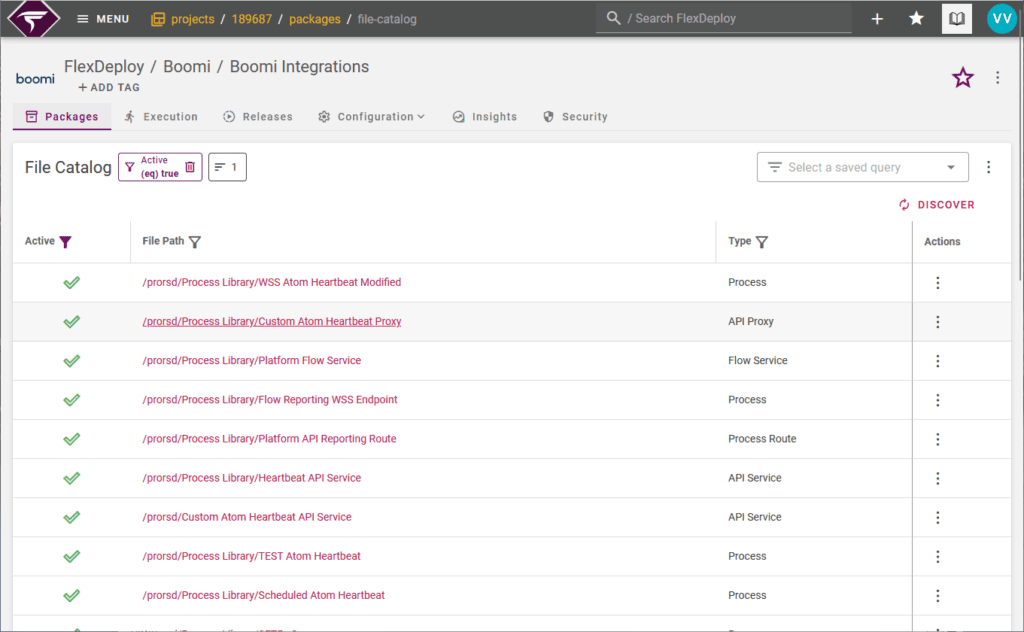1024x632 pixels.
Task: Toggle active checkmark for Flow Reporting WSS Endpoint
Action: point(72,400)
